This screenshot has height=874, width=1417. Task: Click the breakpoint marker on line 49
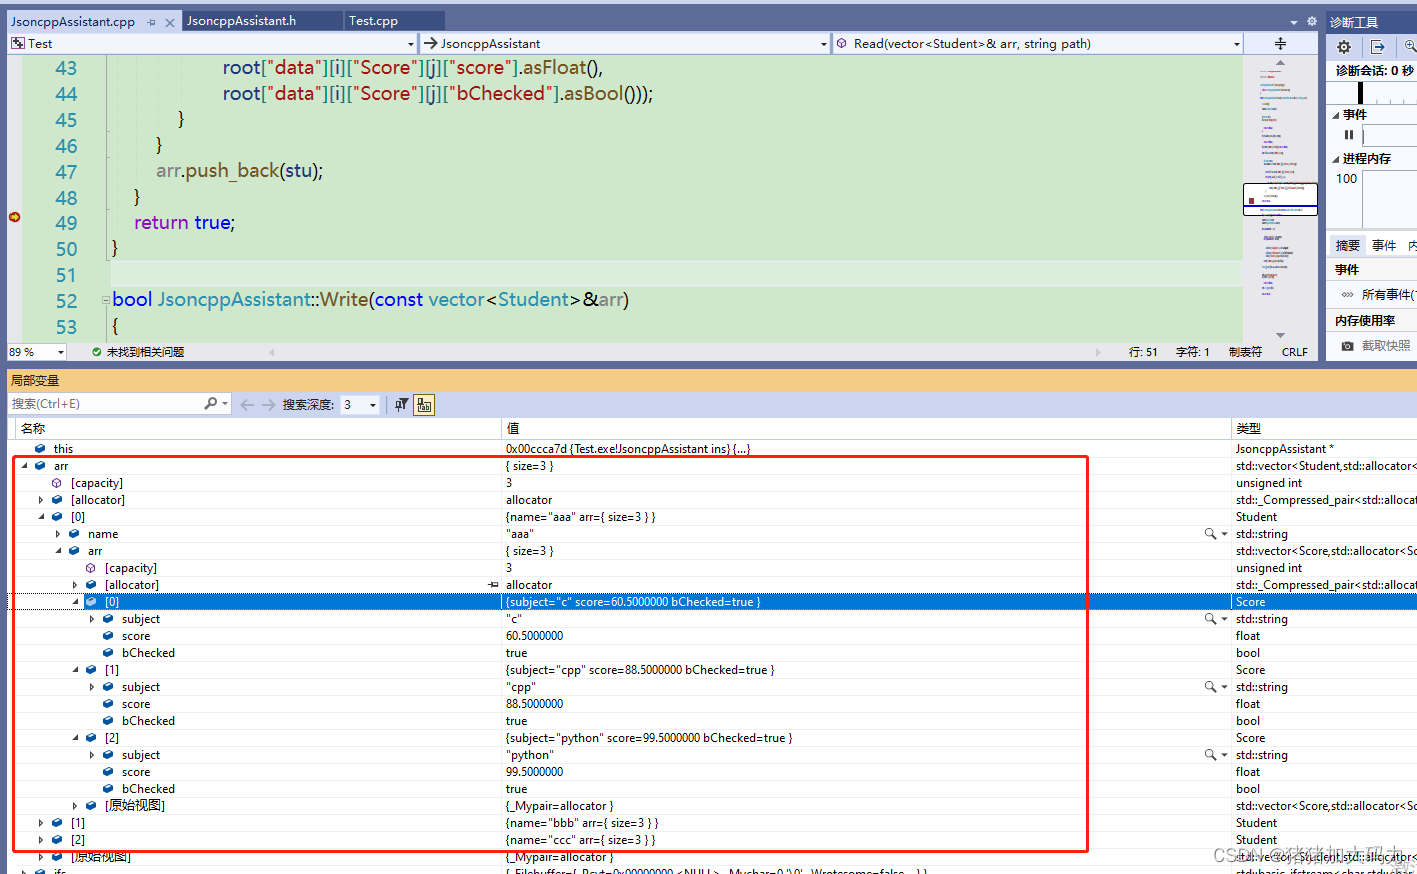coord(15,217)
